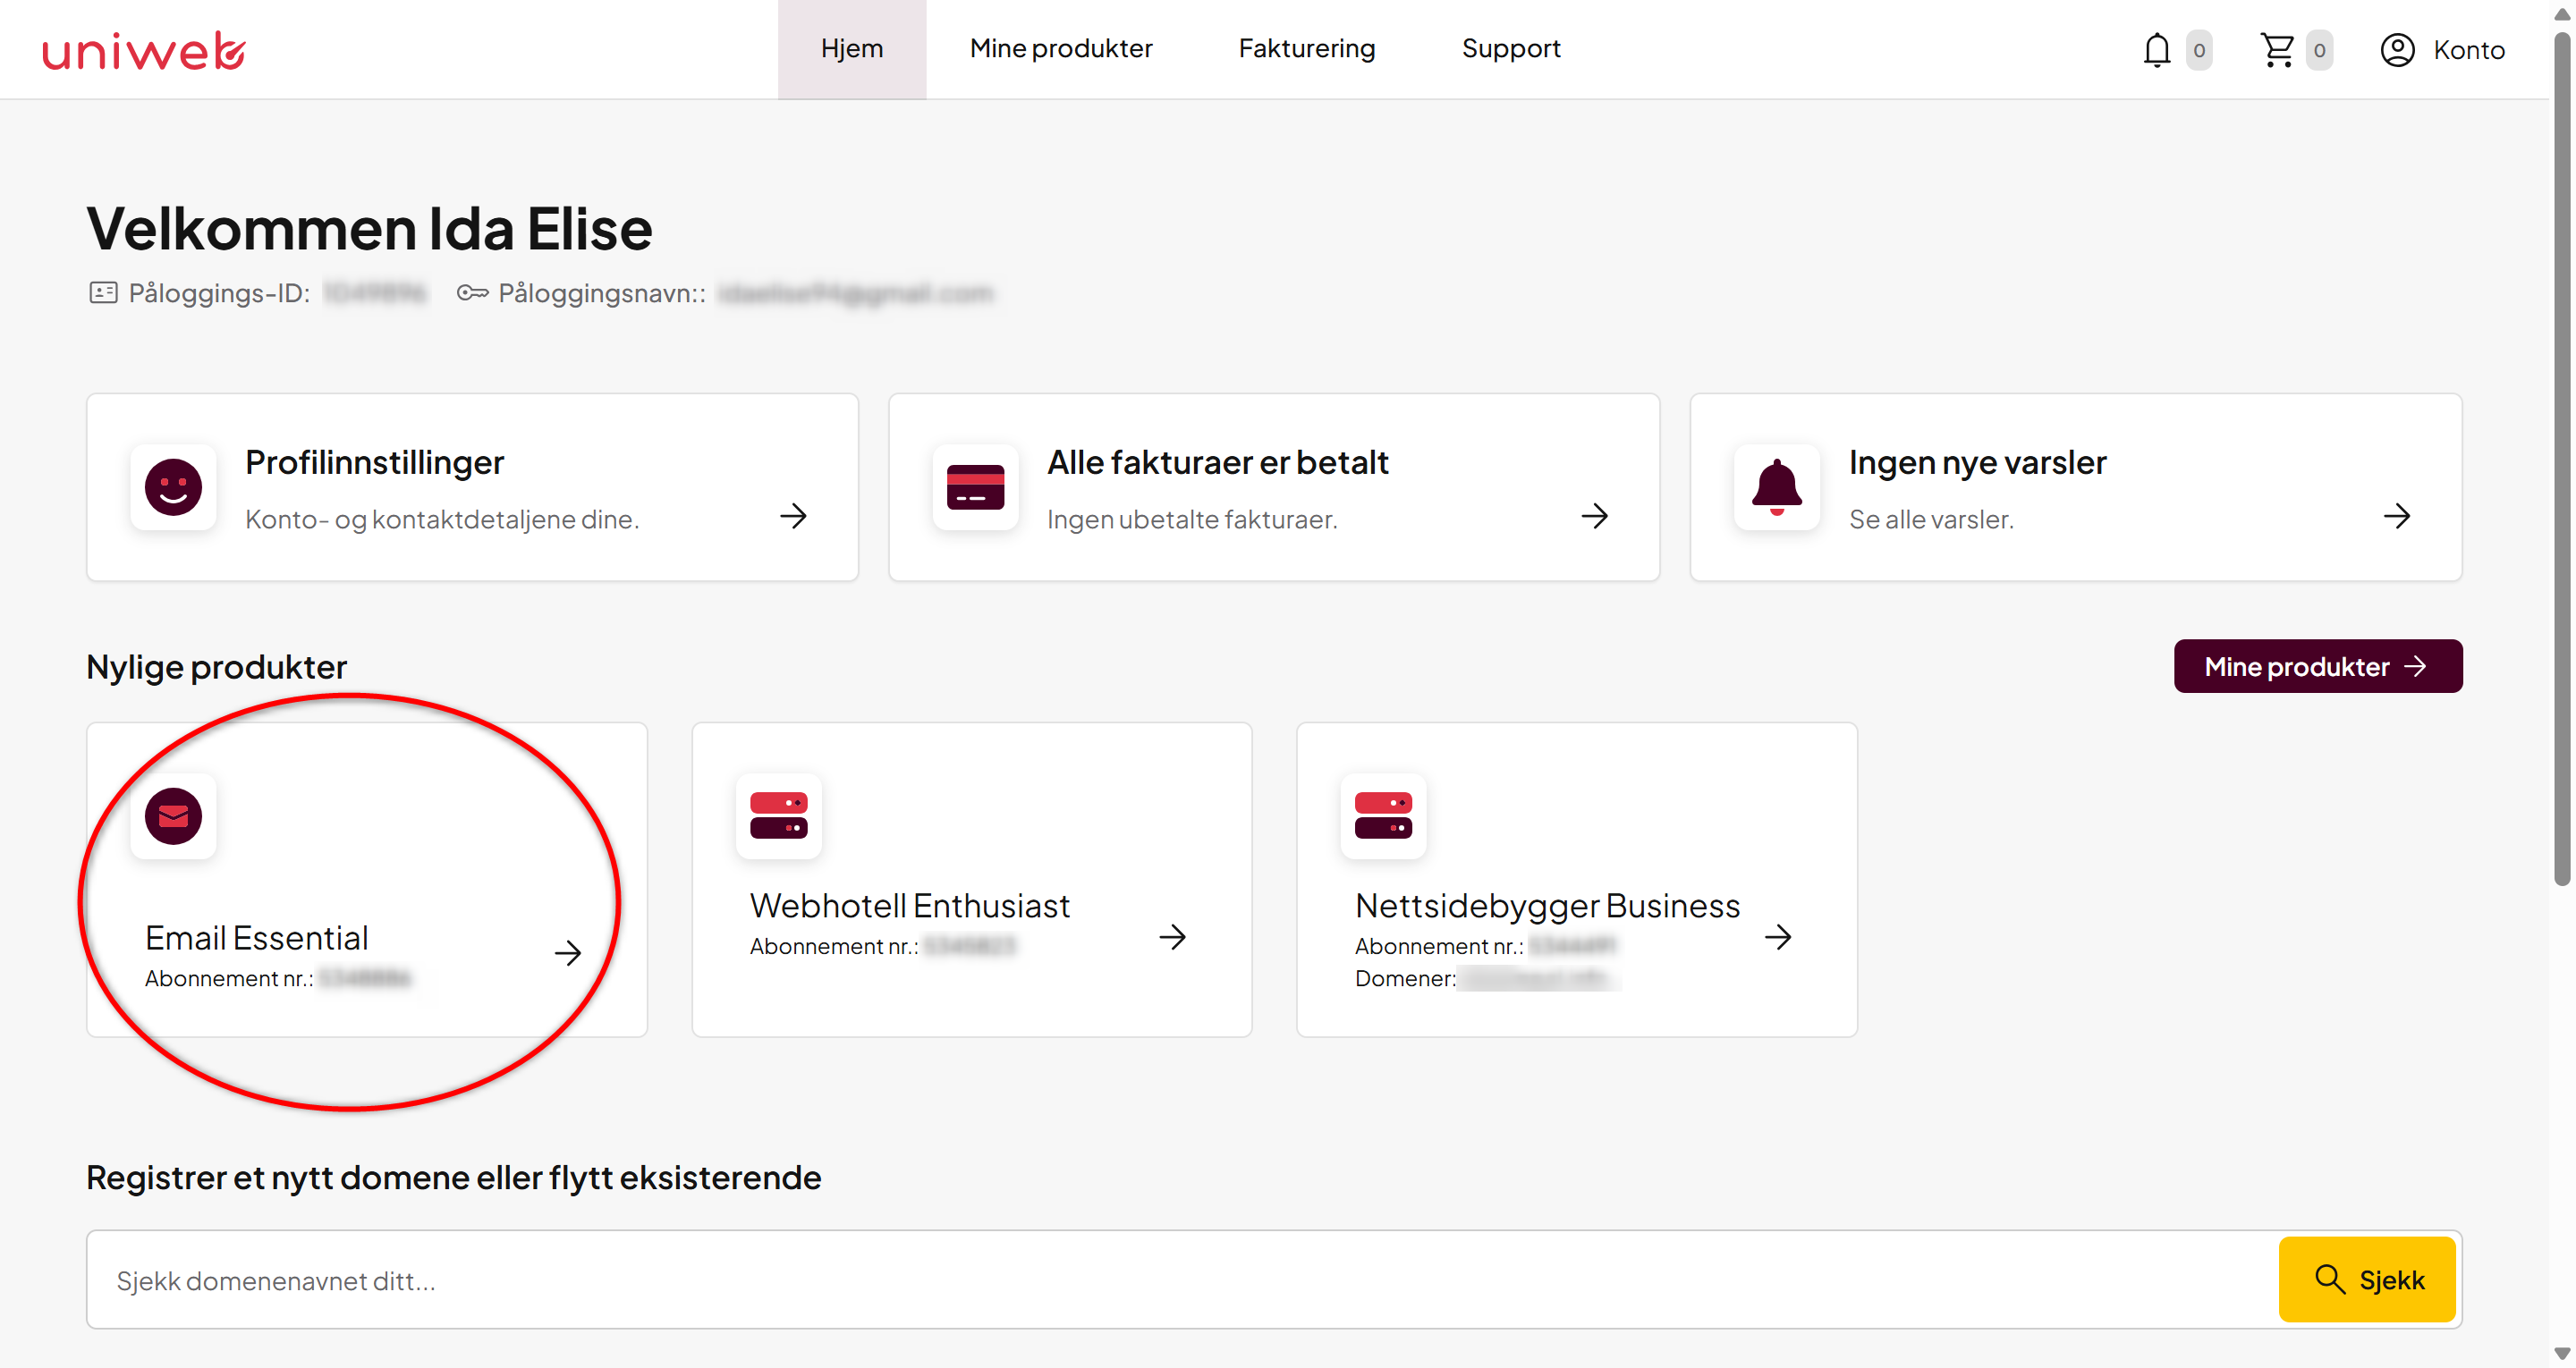This screenshot has height=1368, width=2576.
Task: Click arrow on Webhotell Enthusiast card
Action: pos(1172,937)
